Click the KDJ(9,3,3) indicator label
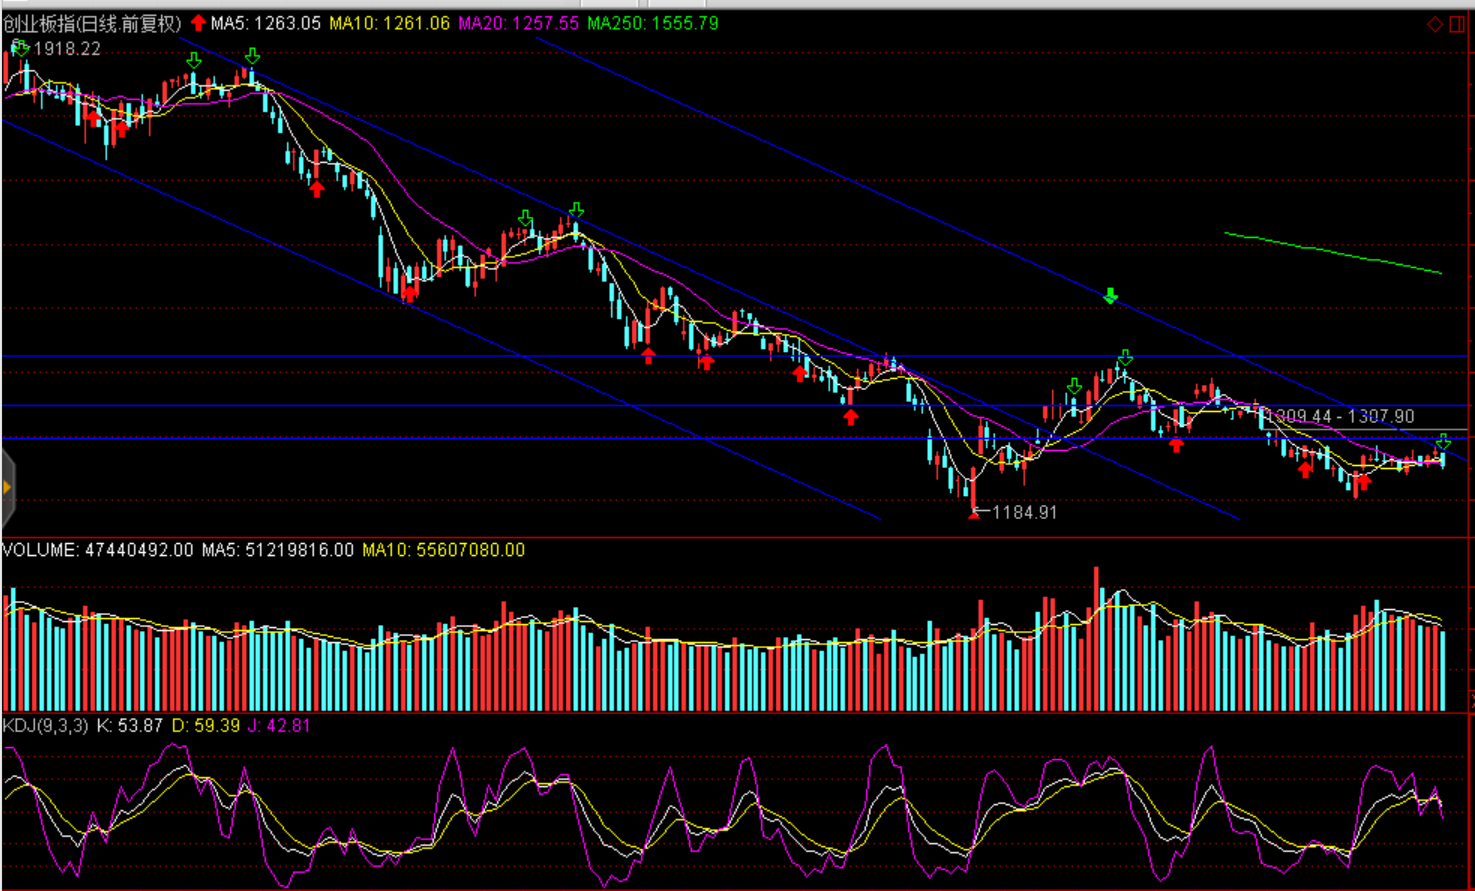 tap(46, 725)
